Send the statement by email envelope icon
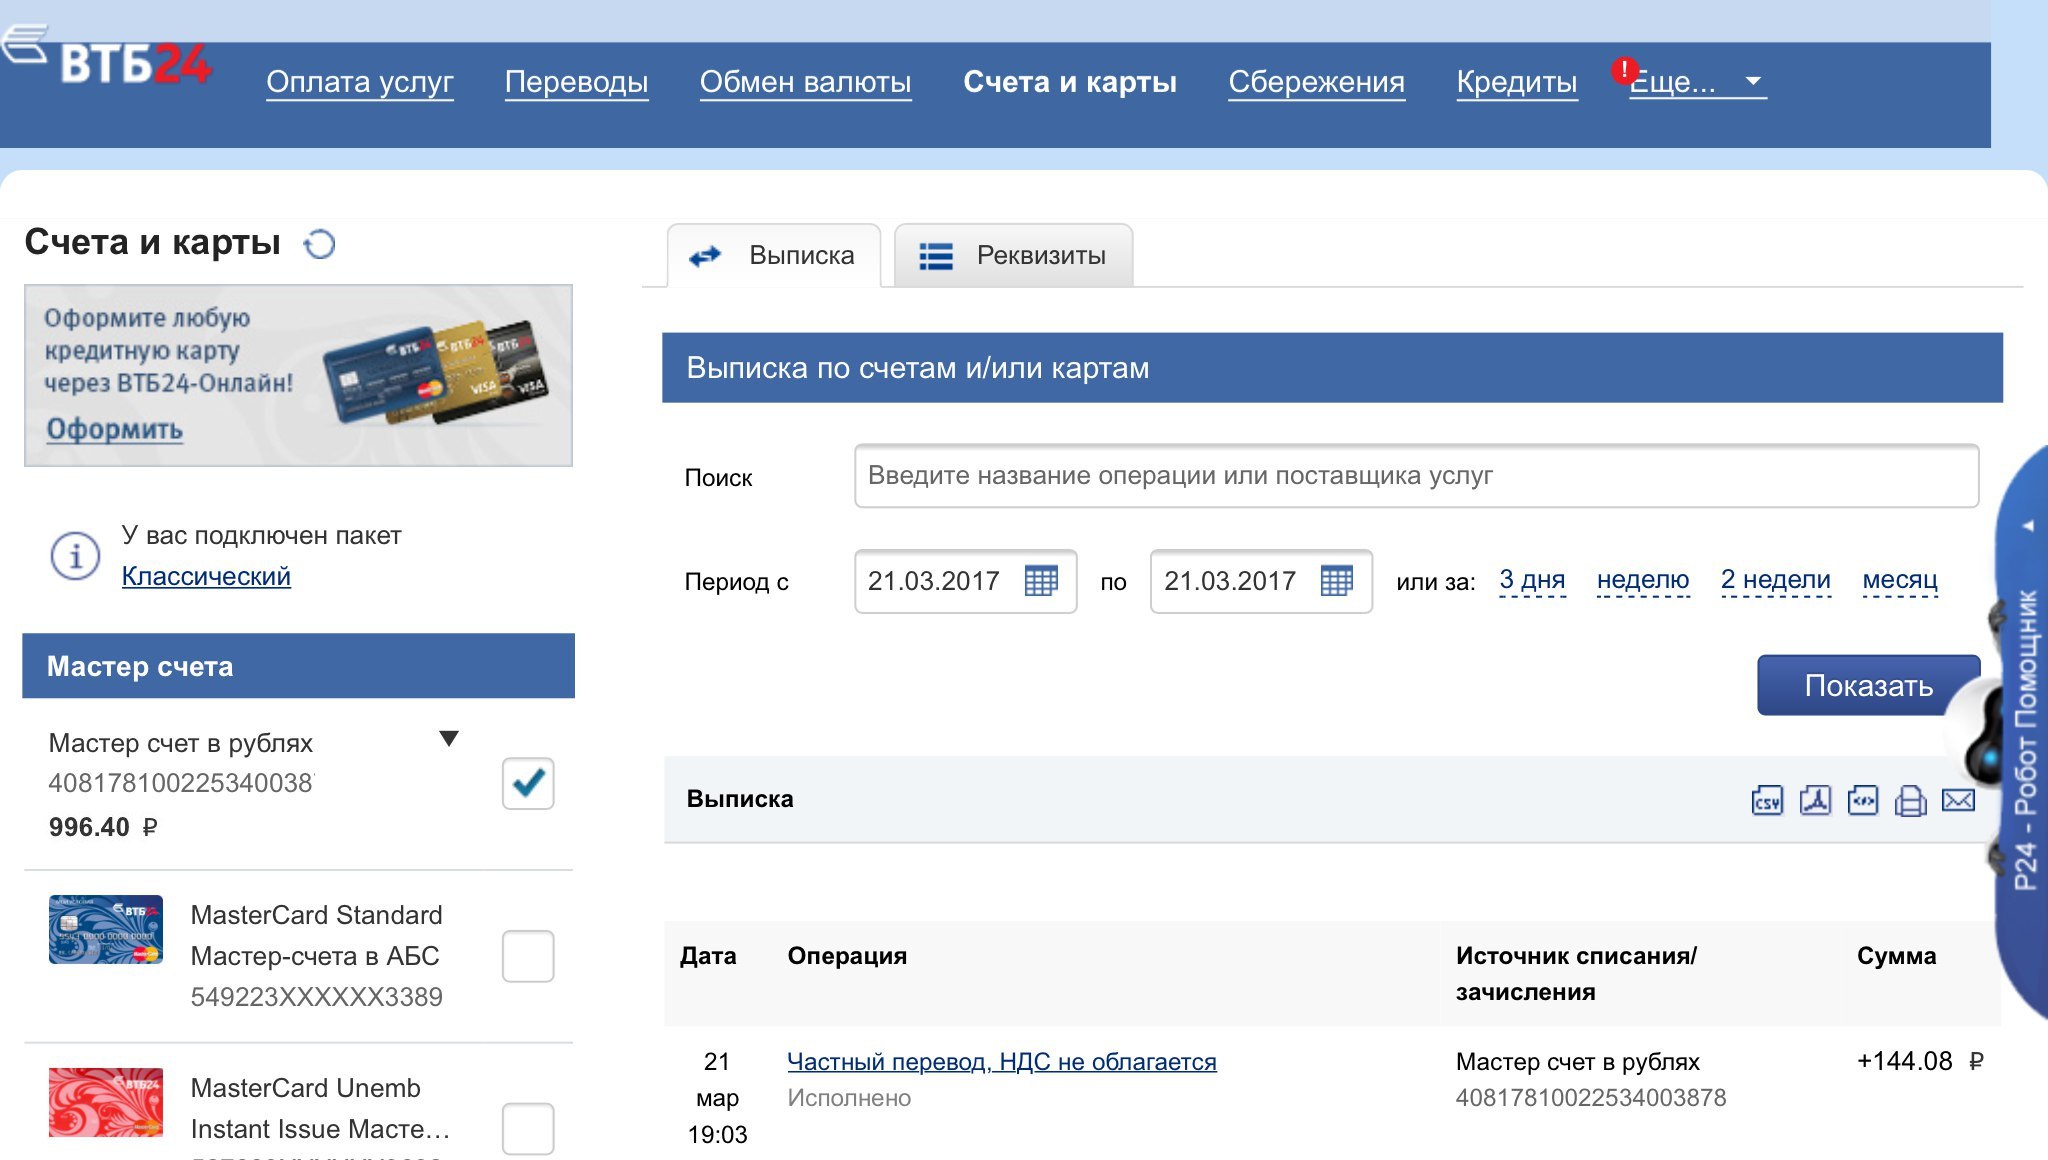Image resolution: width=2048 pixels, height=1160 pixels. click(x=1958, y=800)
